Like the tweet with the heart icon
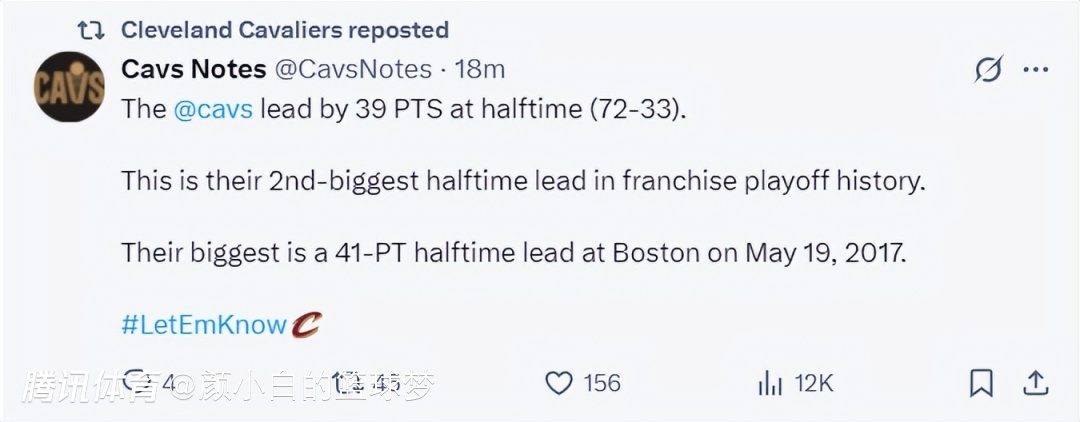The image size is (1080, 422). (x=558, y=383)
